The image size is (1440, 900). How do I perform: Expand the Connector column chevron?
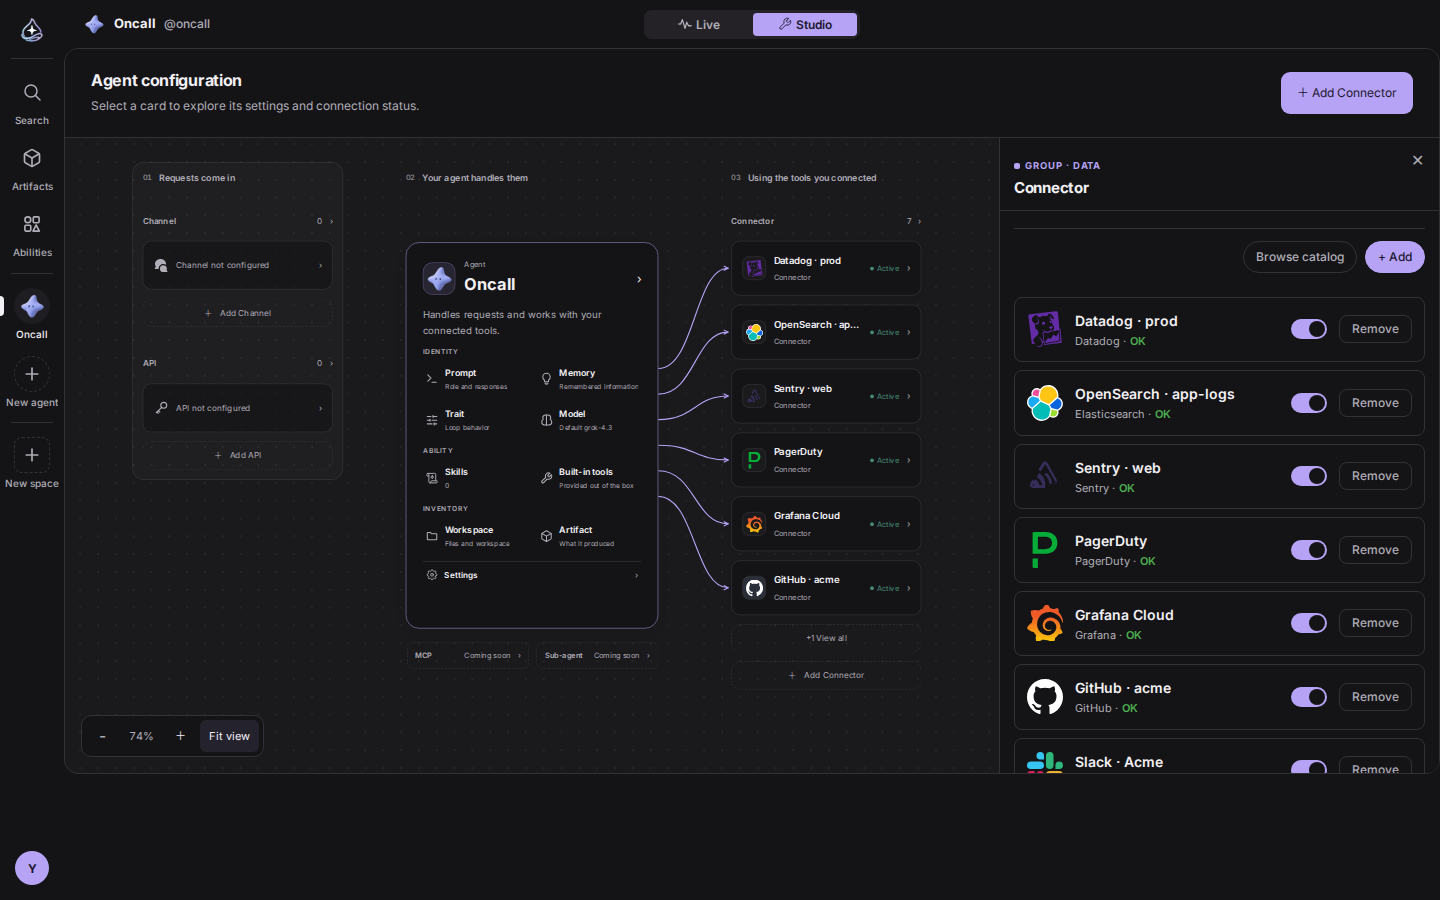(x=919, y=221)
